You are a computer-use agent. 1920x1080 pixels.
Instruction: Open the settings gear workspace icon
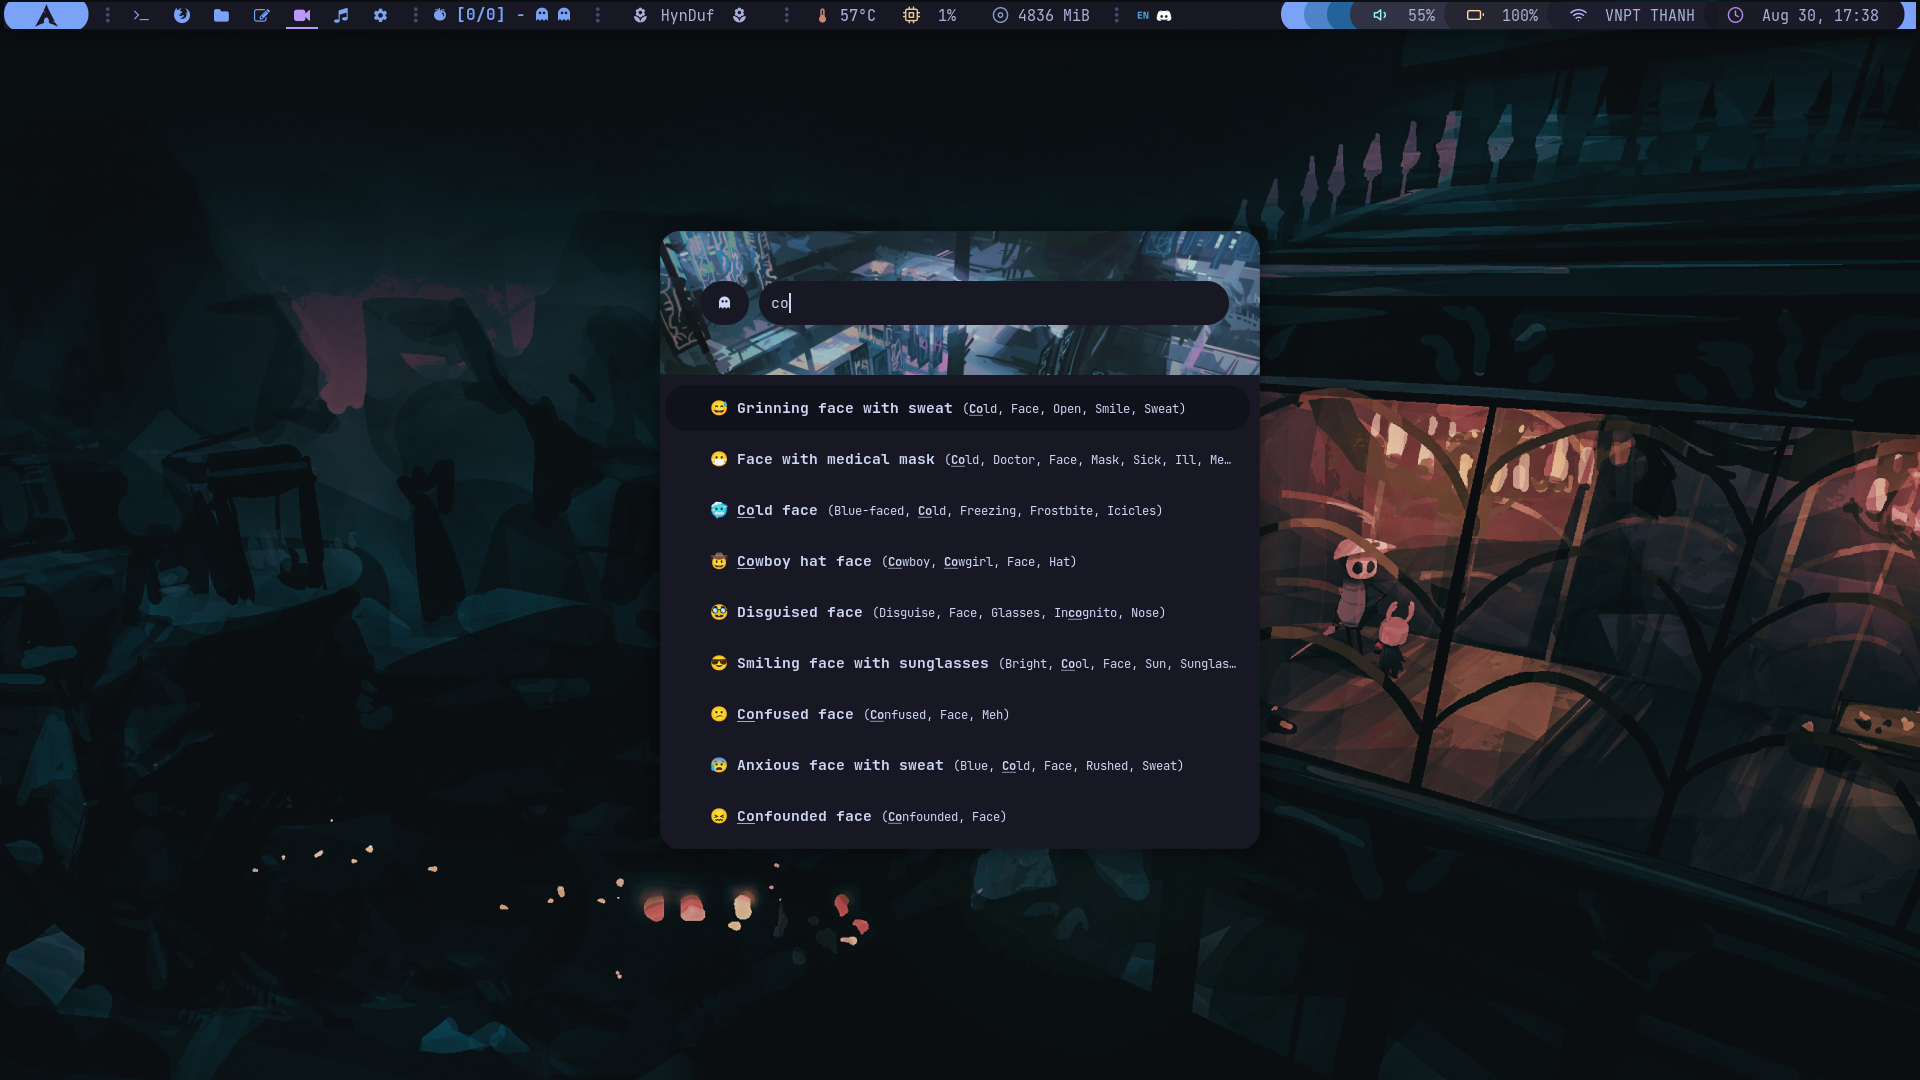pos(380,15)
